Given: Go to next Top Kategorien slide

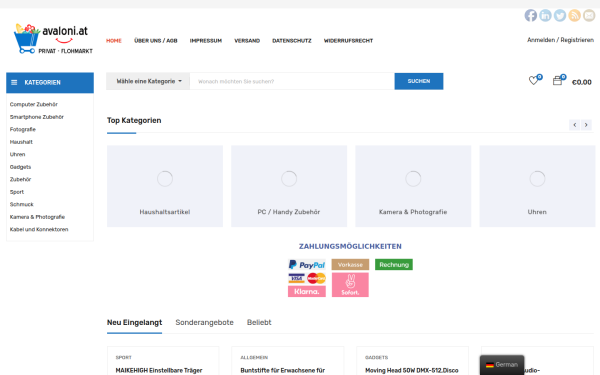Looking at the screenshot, I should pos(586,125).
